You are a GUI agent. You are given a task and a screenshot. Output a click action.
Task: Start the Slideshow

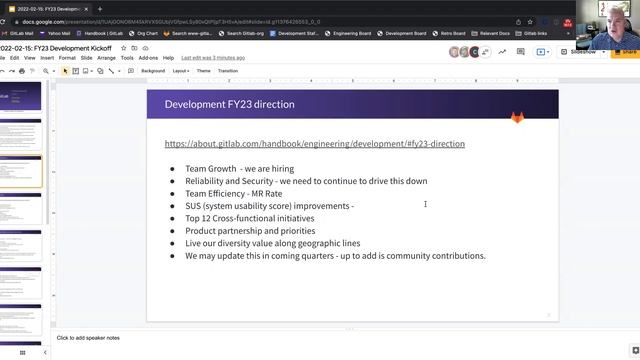(579, 52)
